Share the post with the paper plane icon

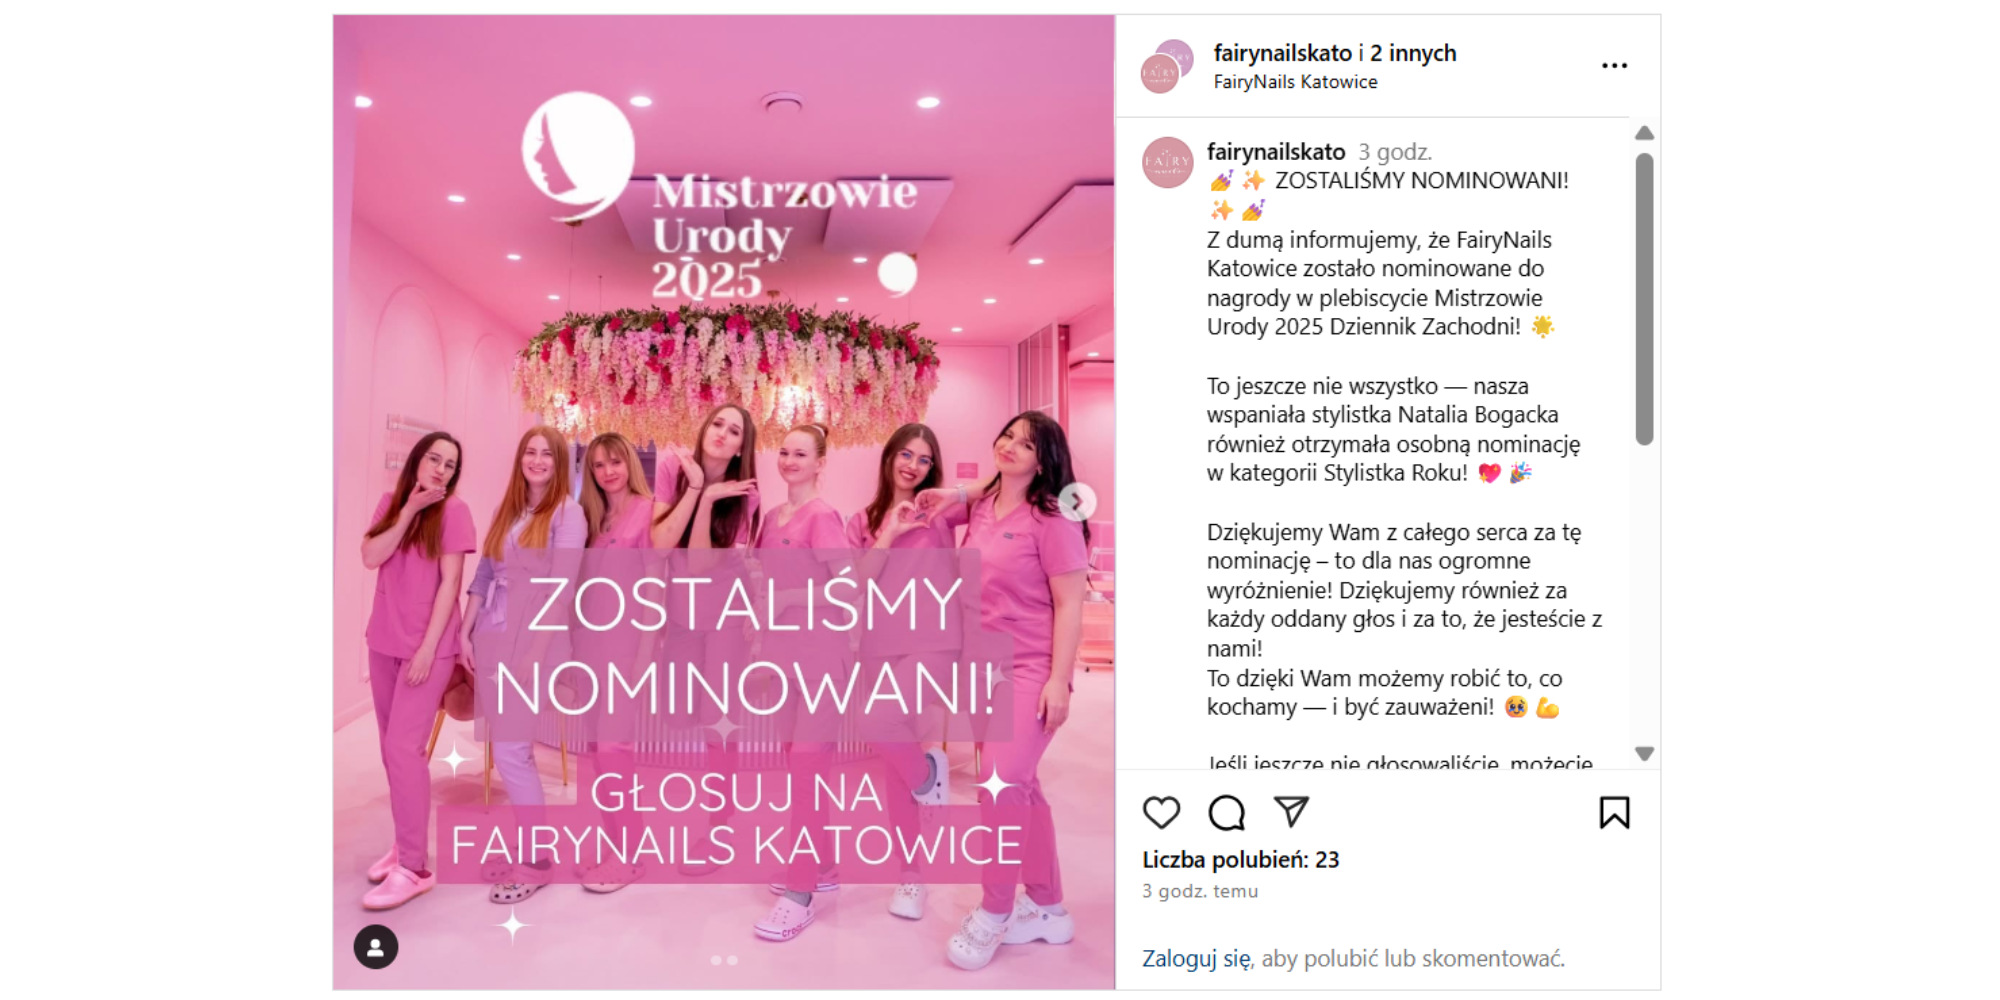coord(1291,811)
